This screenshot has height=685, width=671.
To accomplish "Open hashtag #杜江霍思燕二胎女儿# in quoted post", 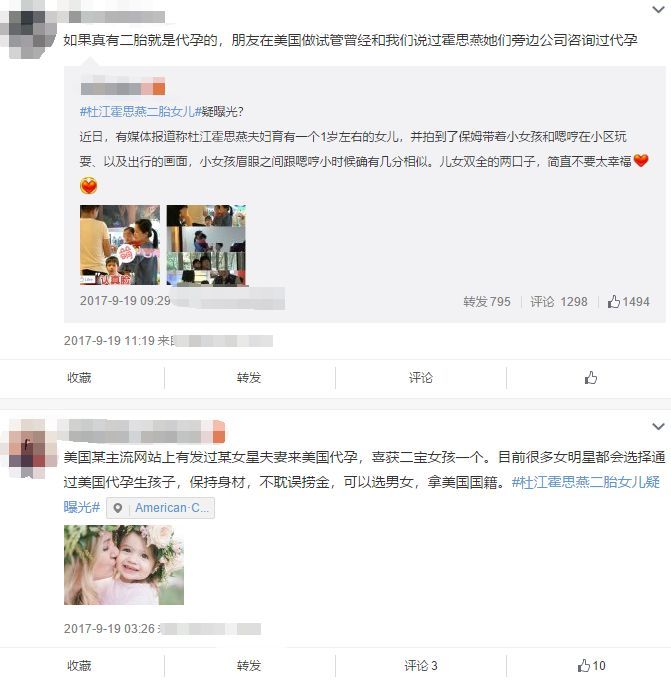I will pyautogui.click(x=140, y=111).
